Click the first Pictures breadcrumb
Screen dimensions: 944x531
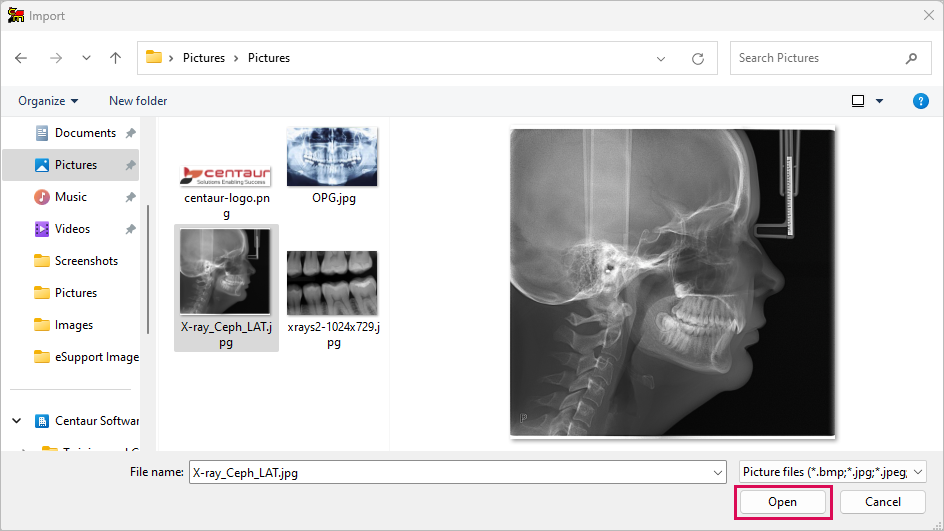[203, 58]
